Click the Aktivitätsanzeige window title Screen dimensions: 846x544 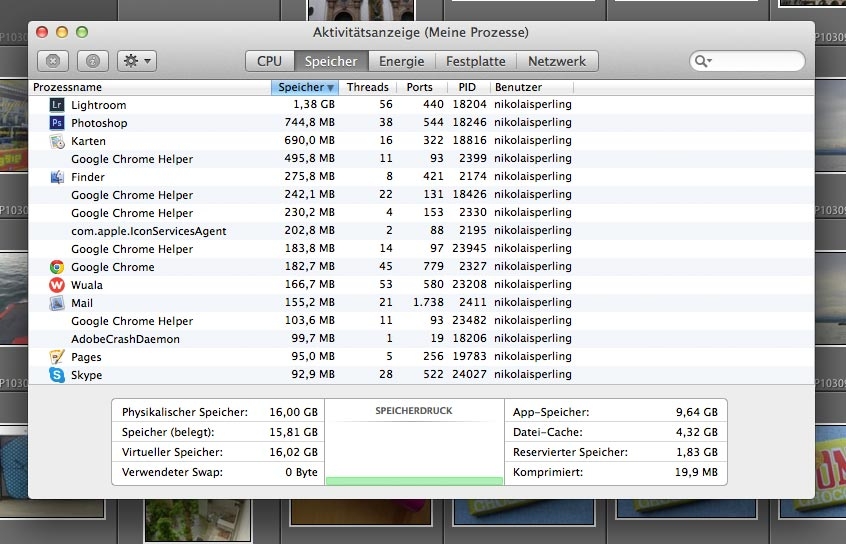(421, 32)
